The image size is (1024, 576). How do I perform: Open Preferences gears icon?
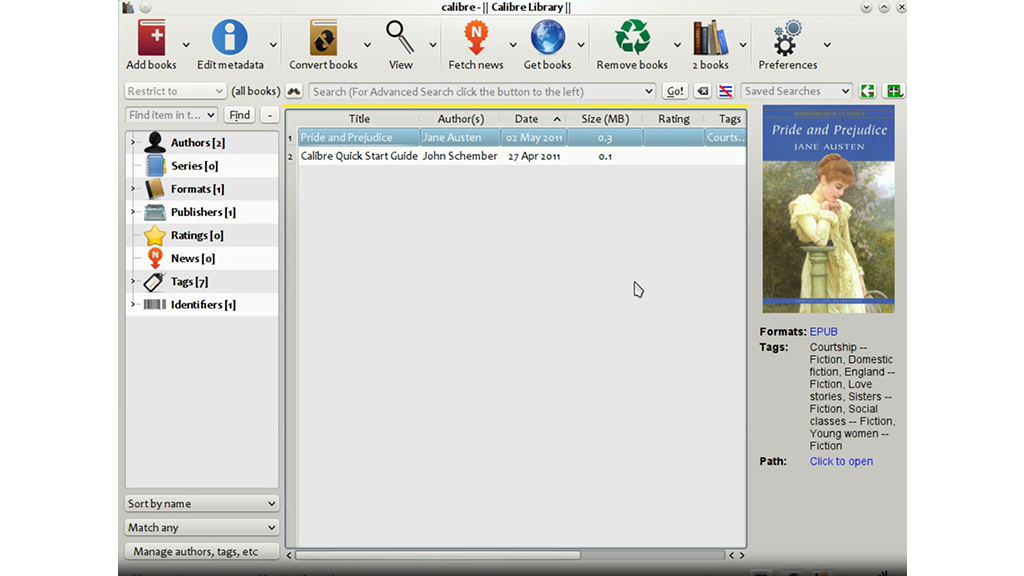[x=788, y=40]
